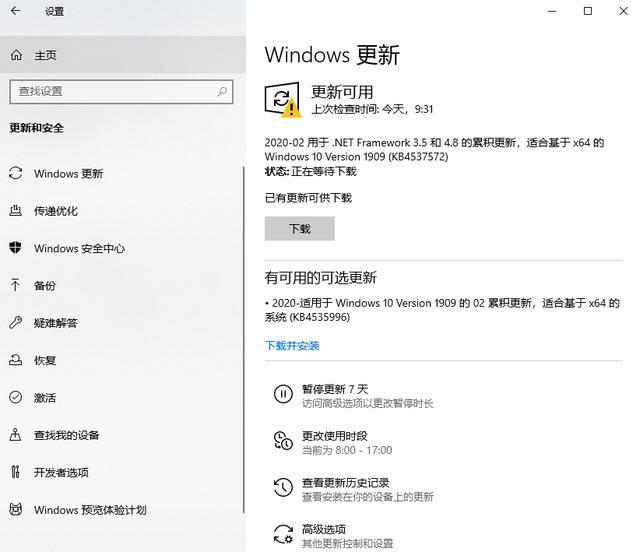640x552 pixels.
Task: Click the 查找我的设备 locator icon
Action: (x=16, y=434)
